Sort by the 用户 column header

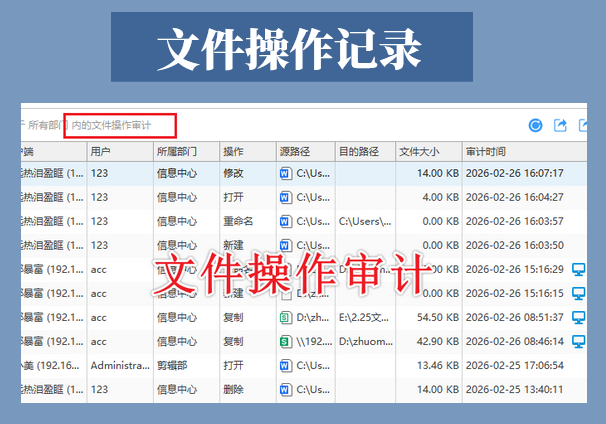coord(120,152)
